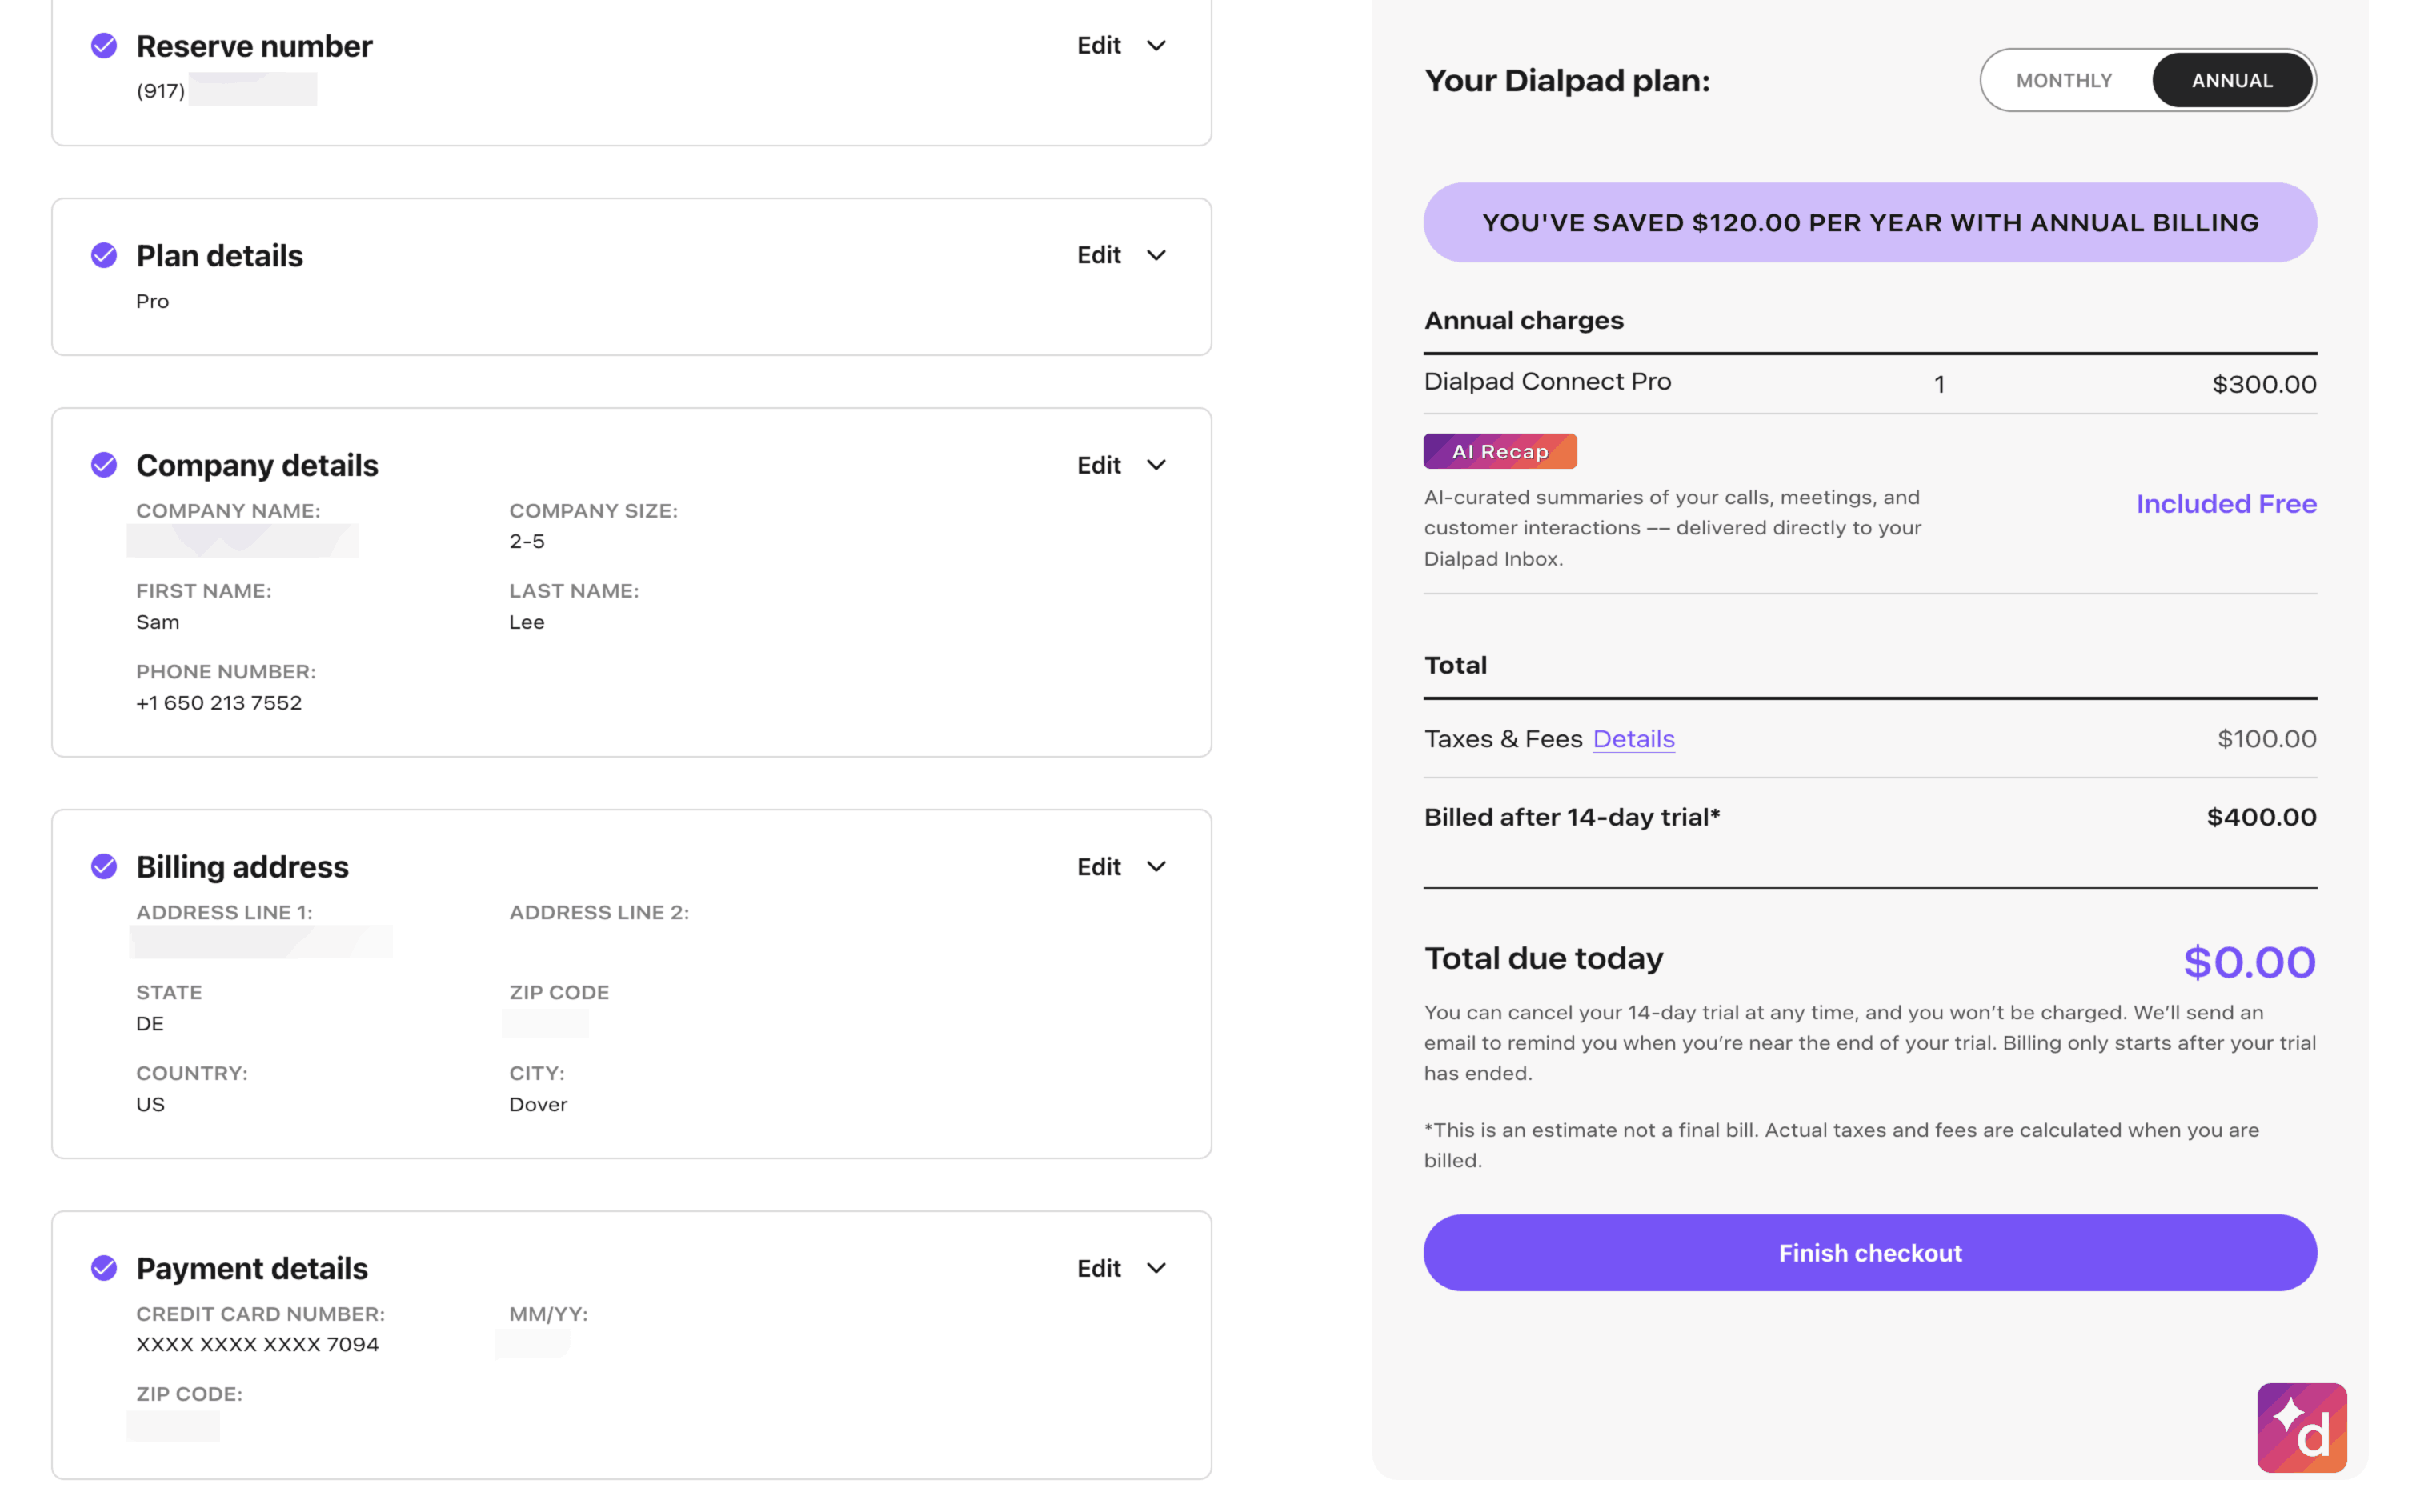Edit the Payment details section

coord(1098,1268)
